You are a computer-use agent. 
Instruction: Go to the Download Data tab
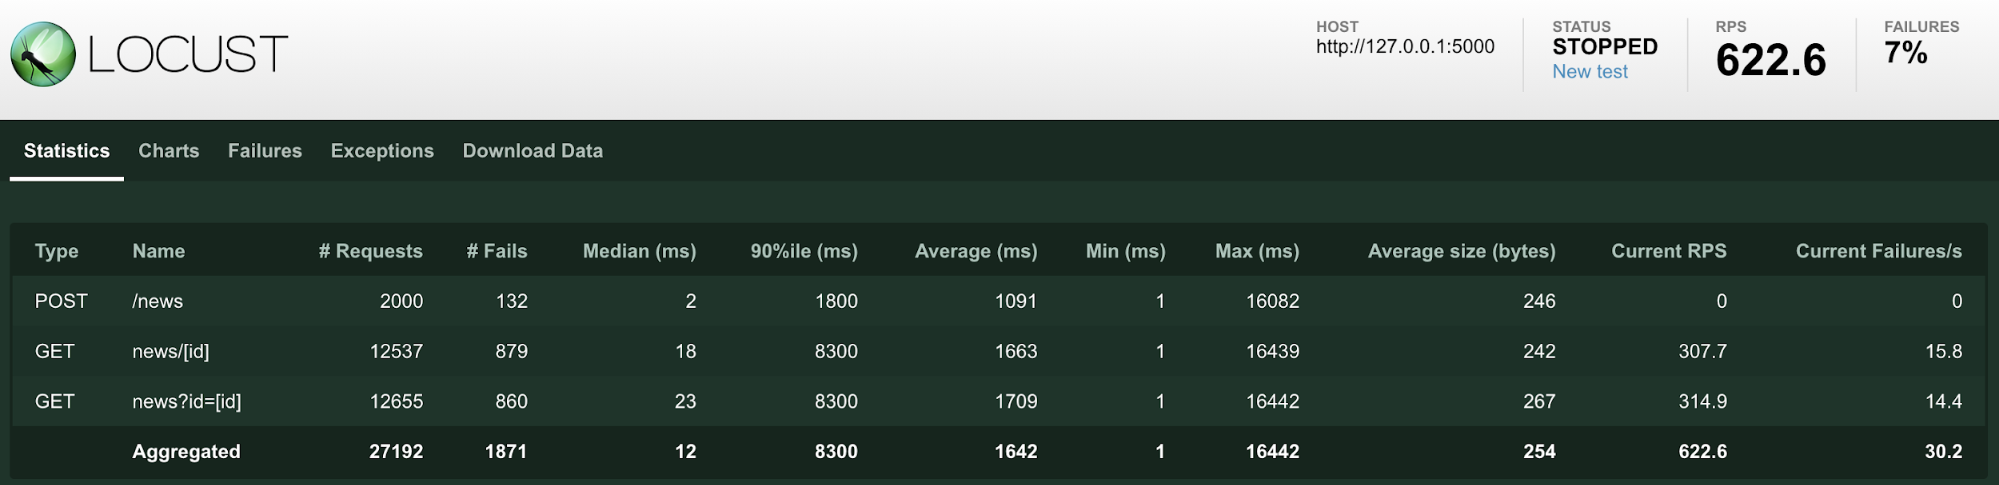pos(532,151)
